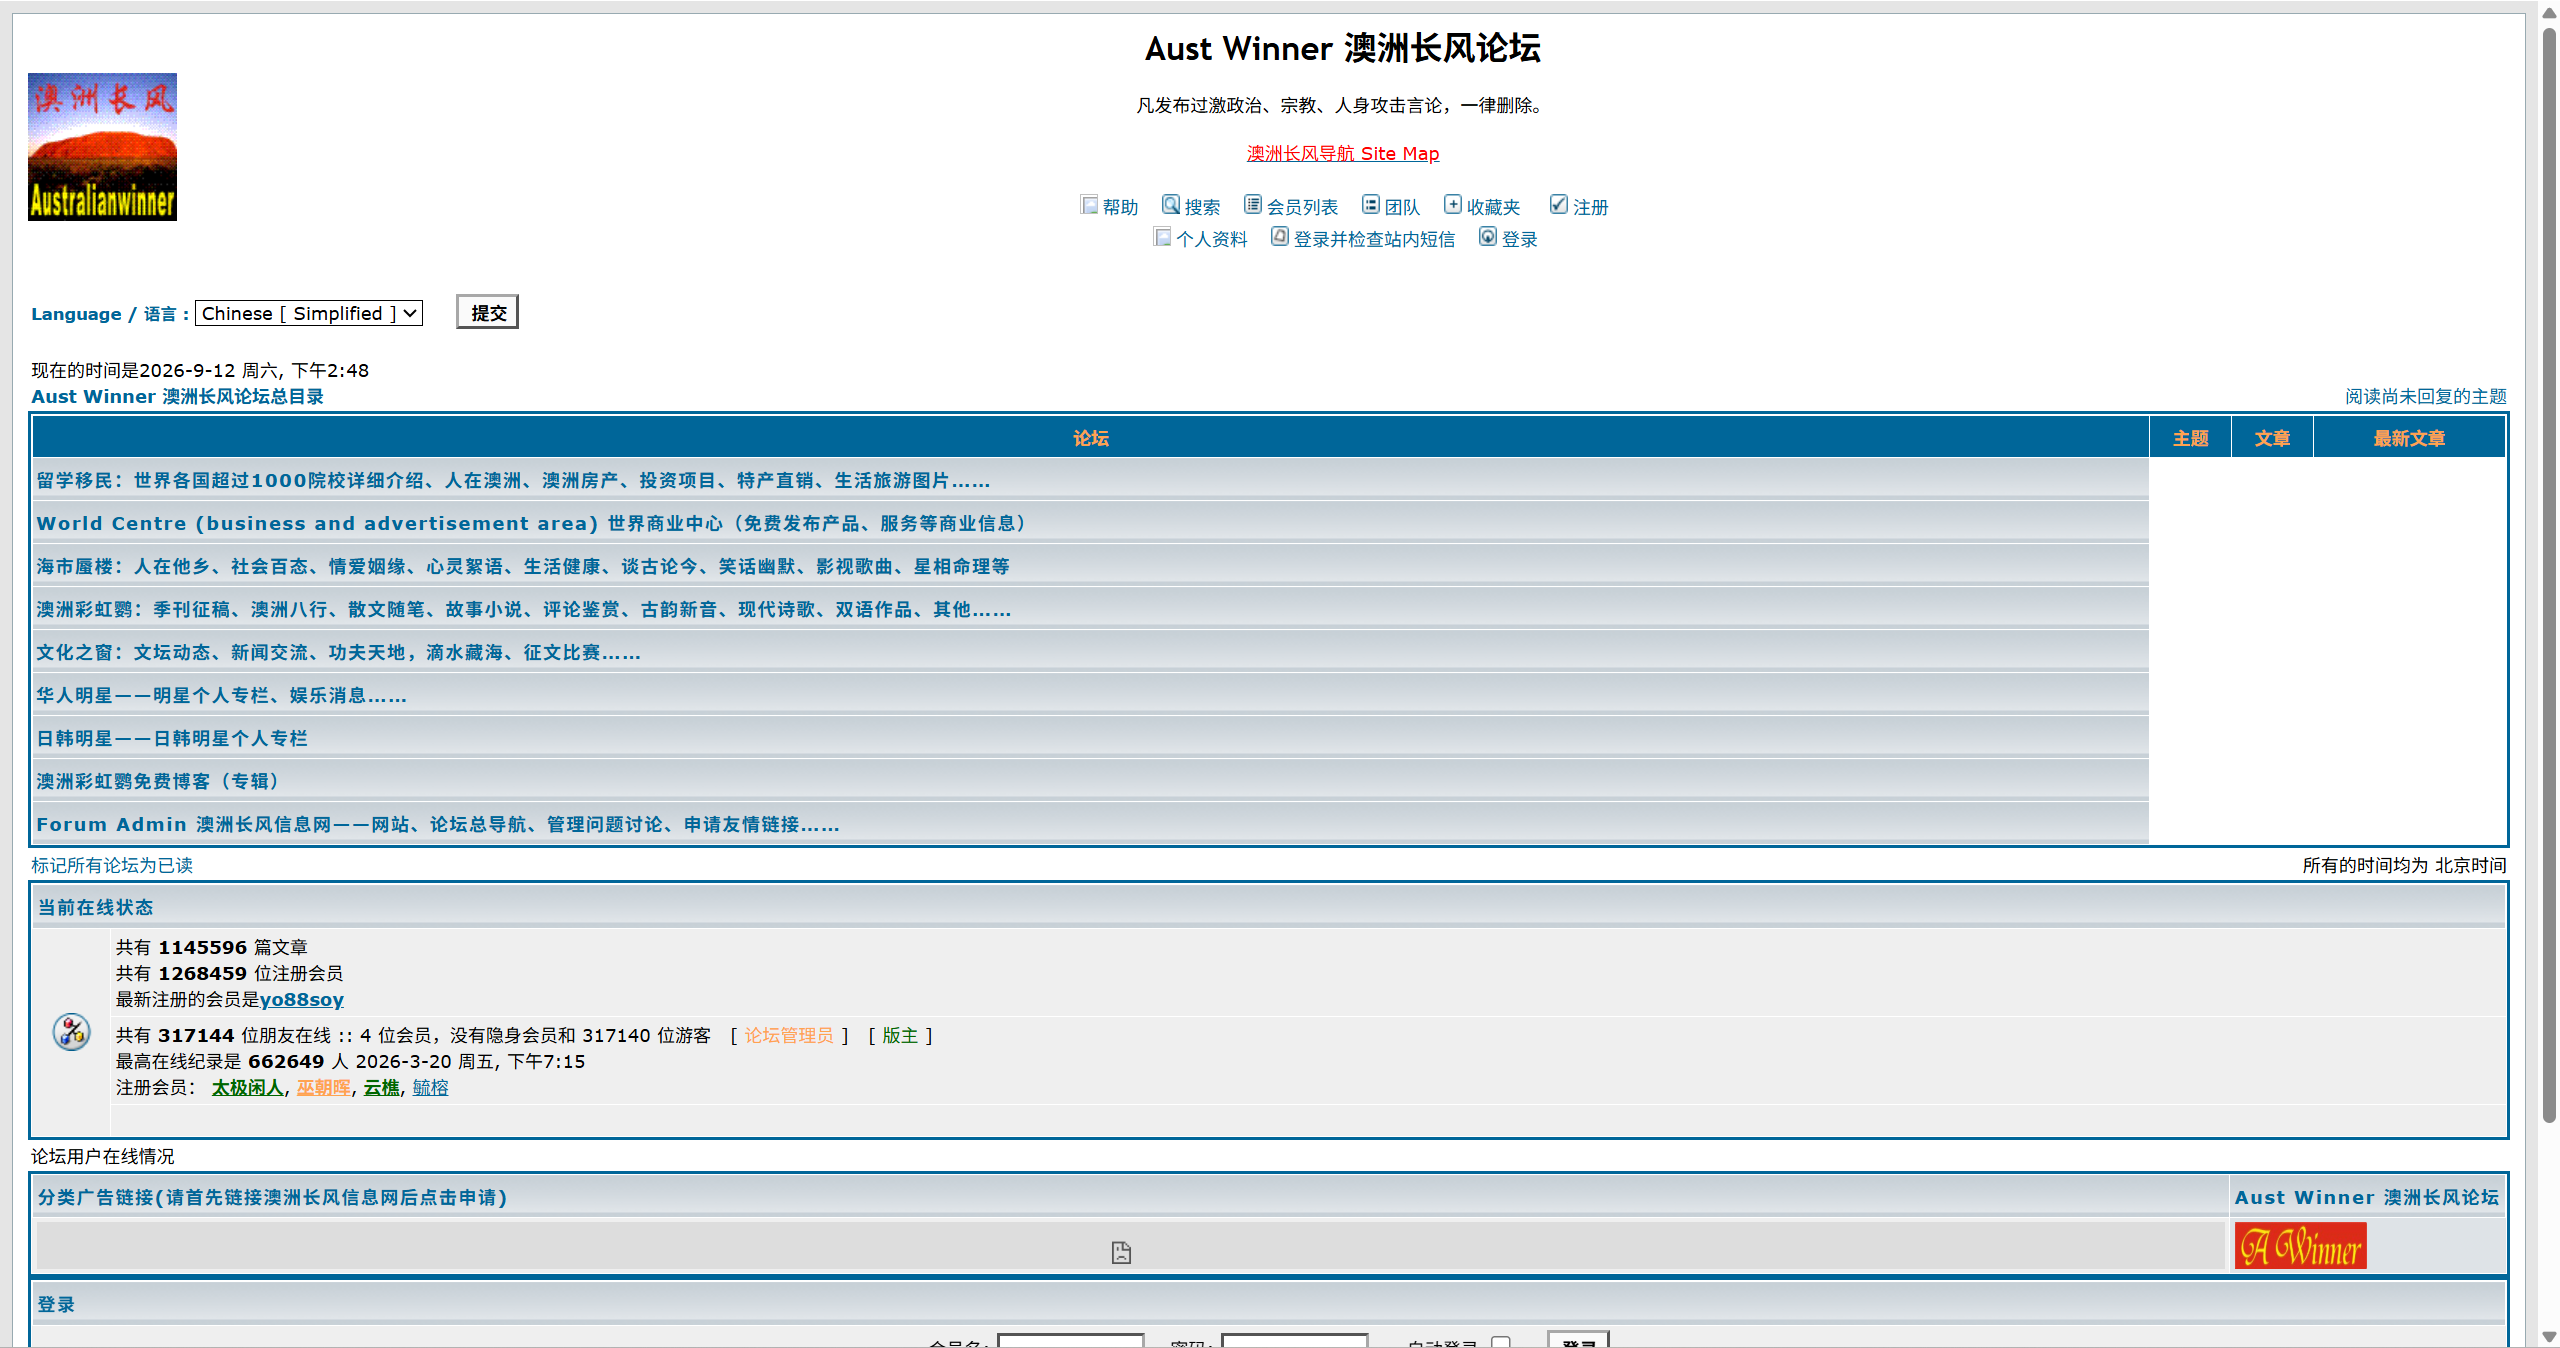Click the 注册 register checkmark icon
The image size is (2560, 1348).
coord(1559,205)
